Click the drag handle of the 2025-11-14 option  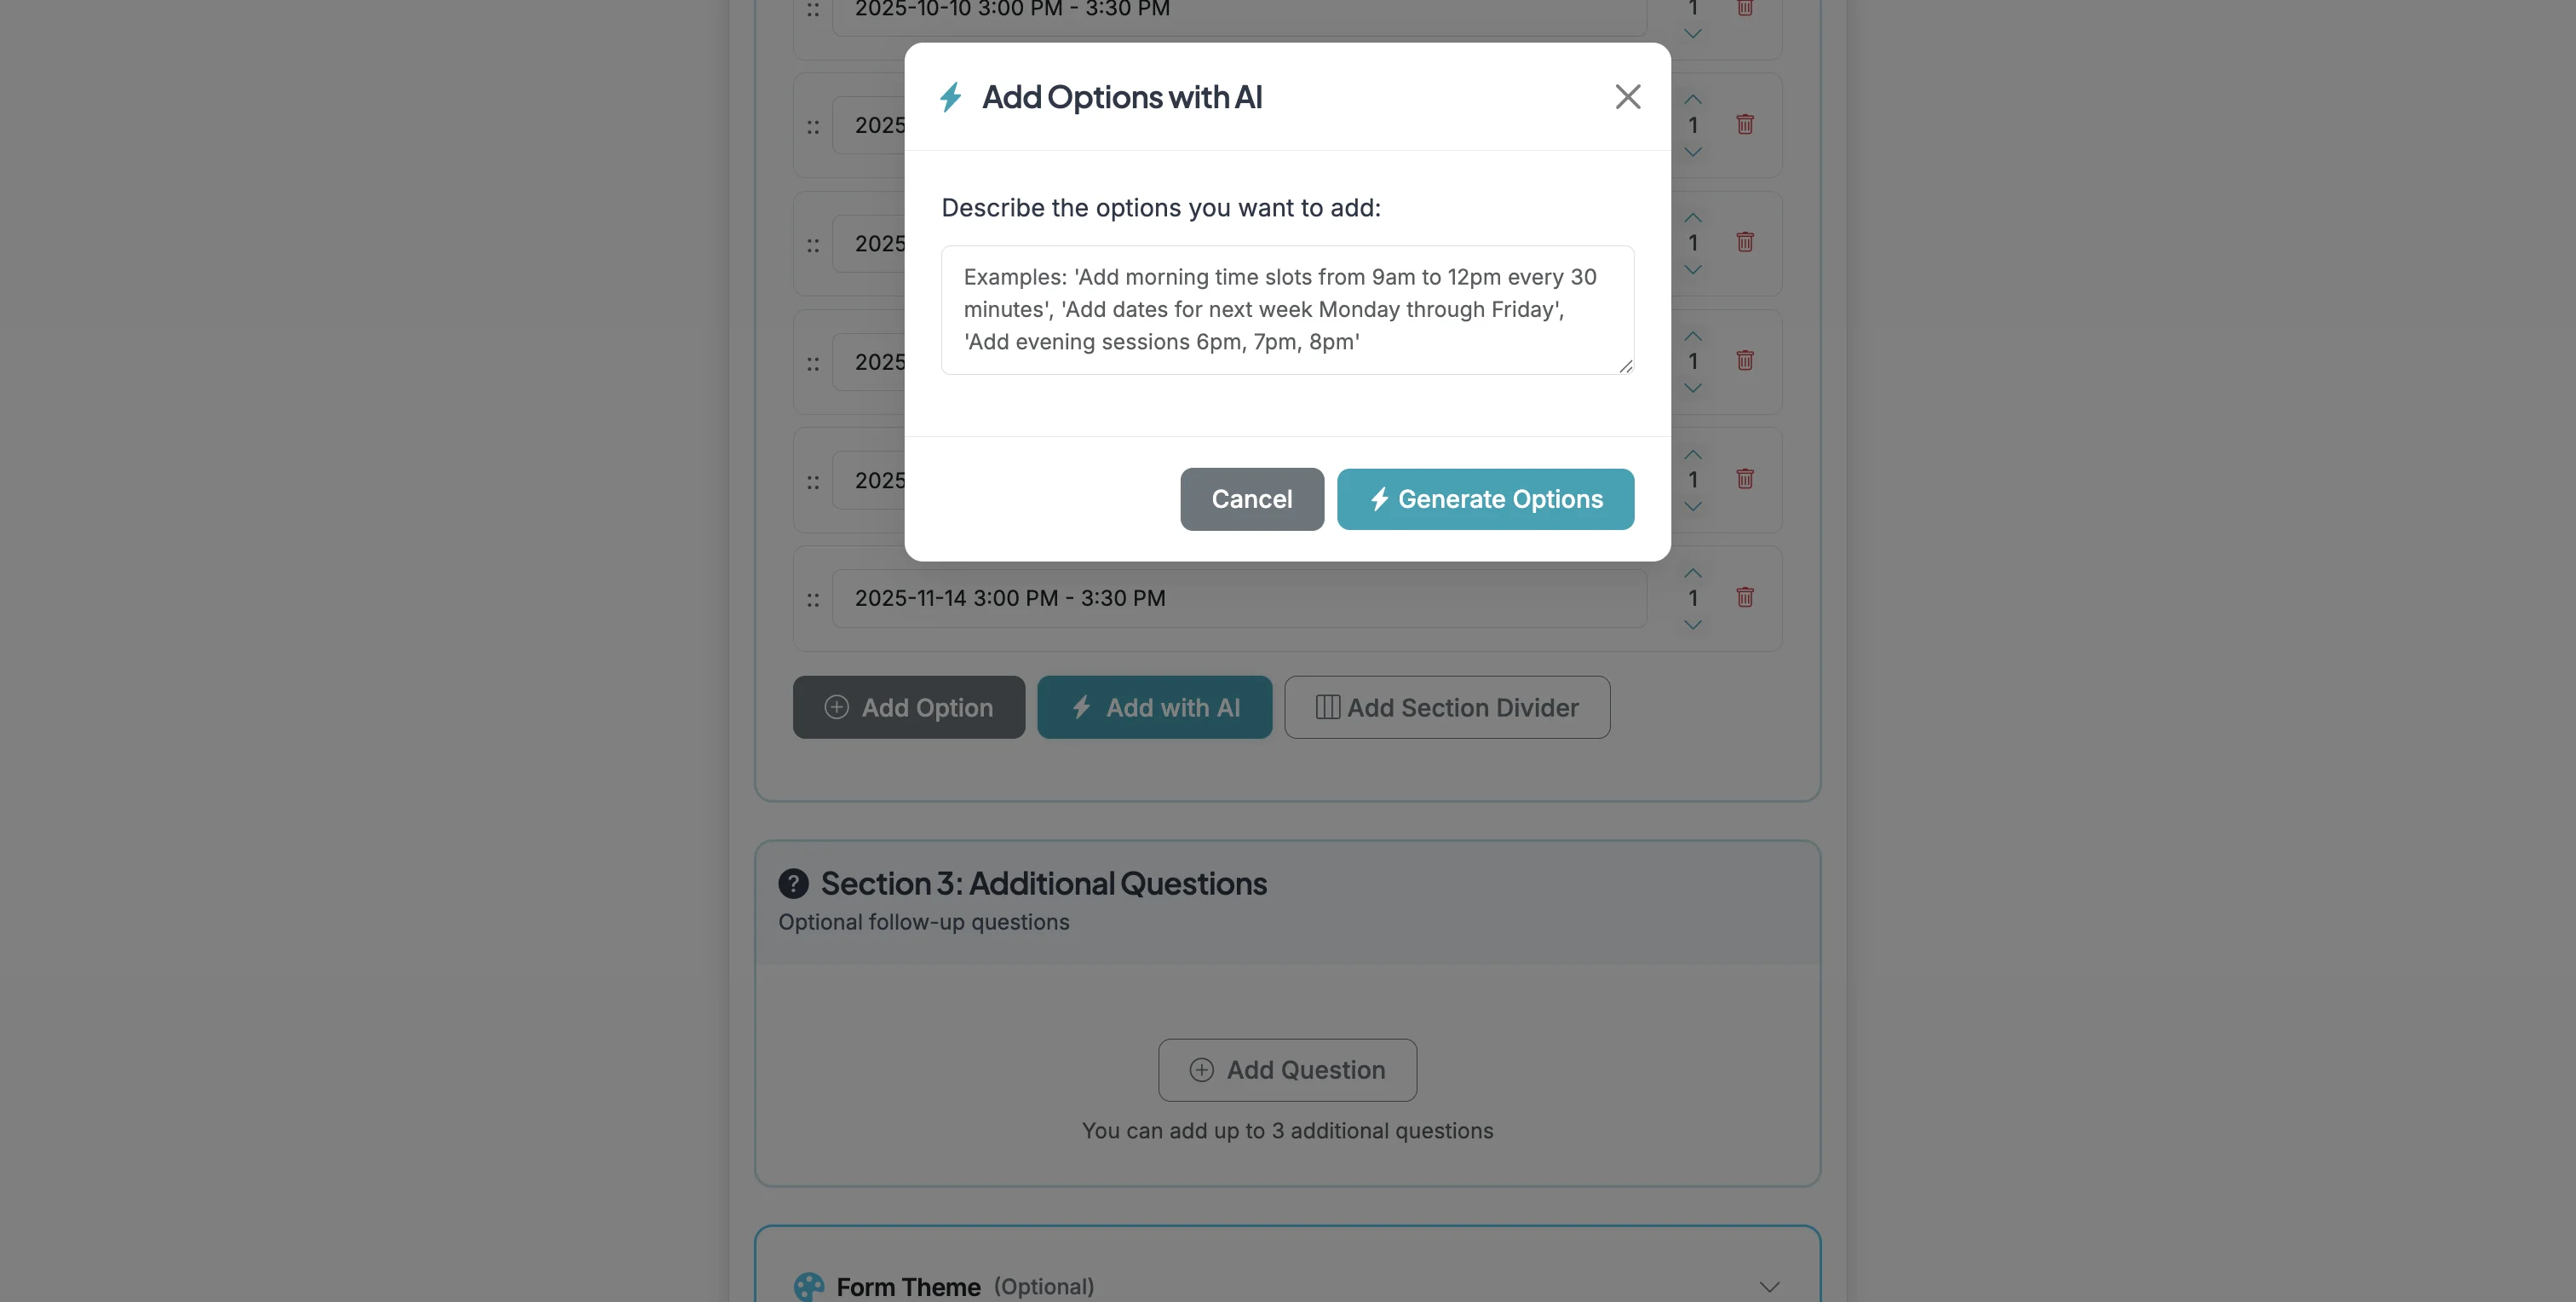[x=813, y=597]
